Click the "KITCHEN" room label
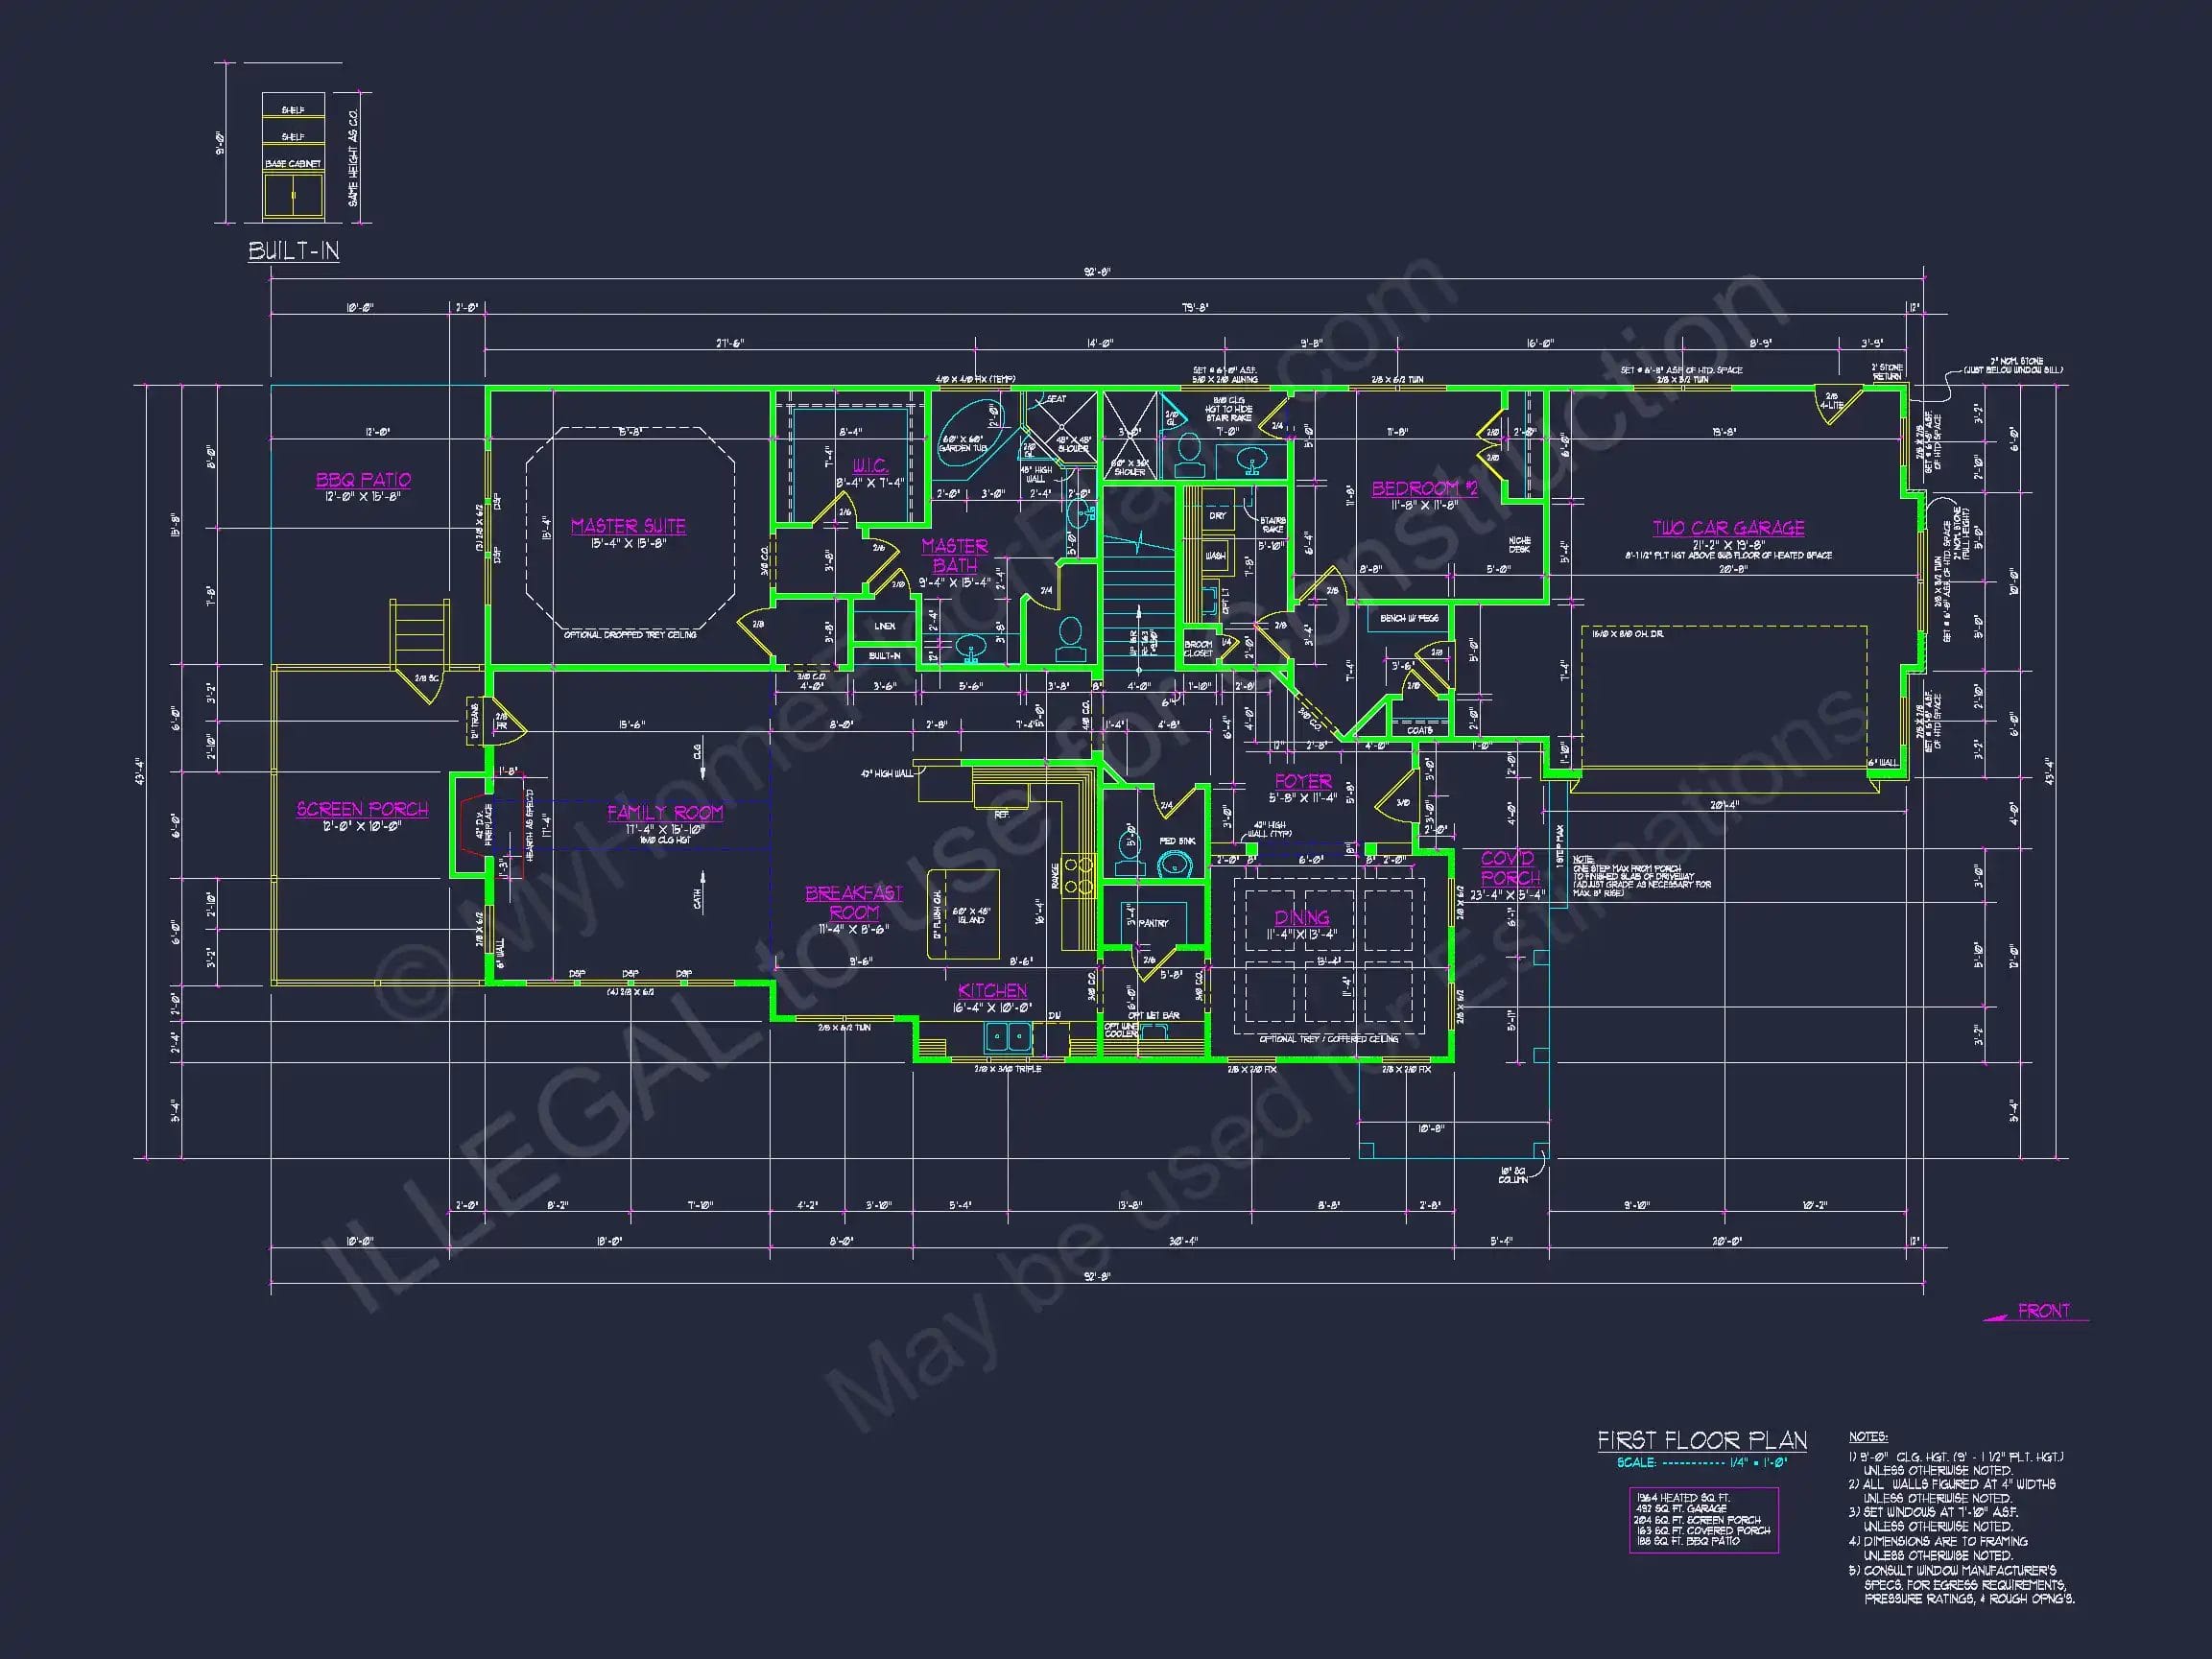 click(992, 990)
